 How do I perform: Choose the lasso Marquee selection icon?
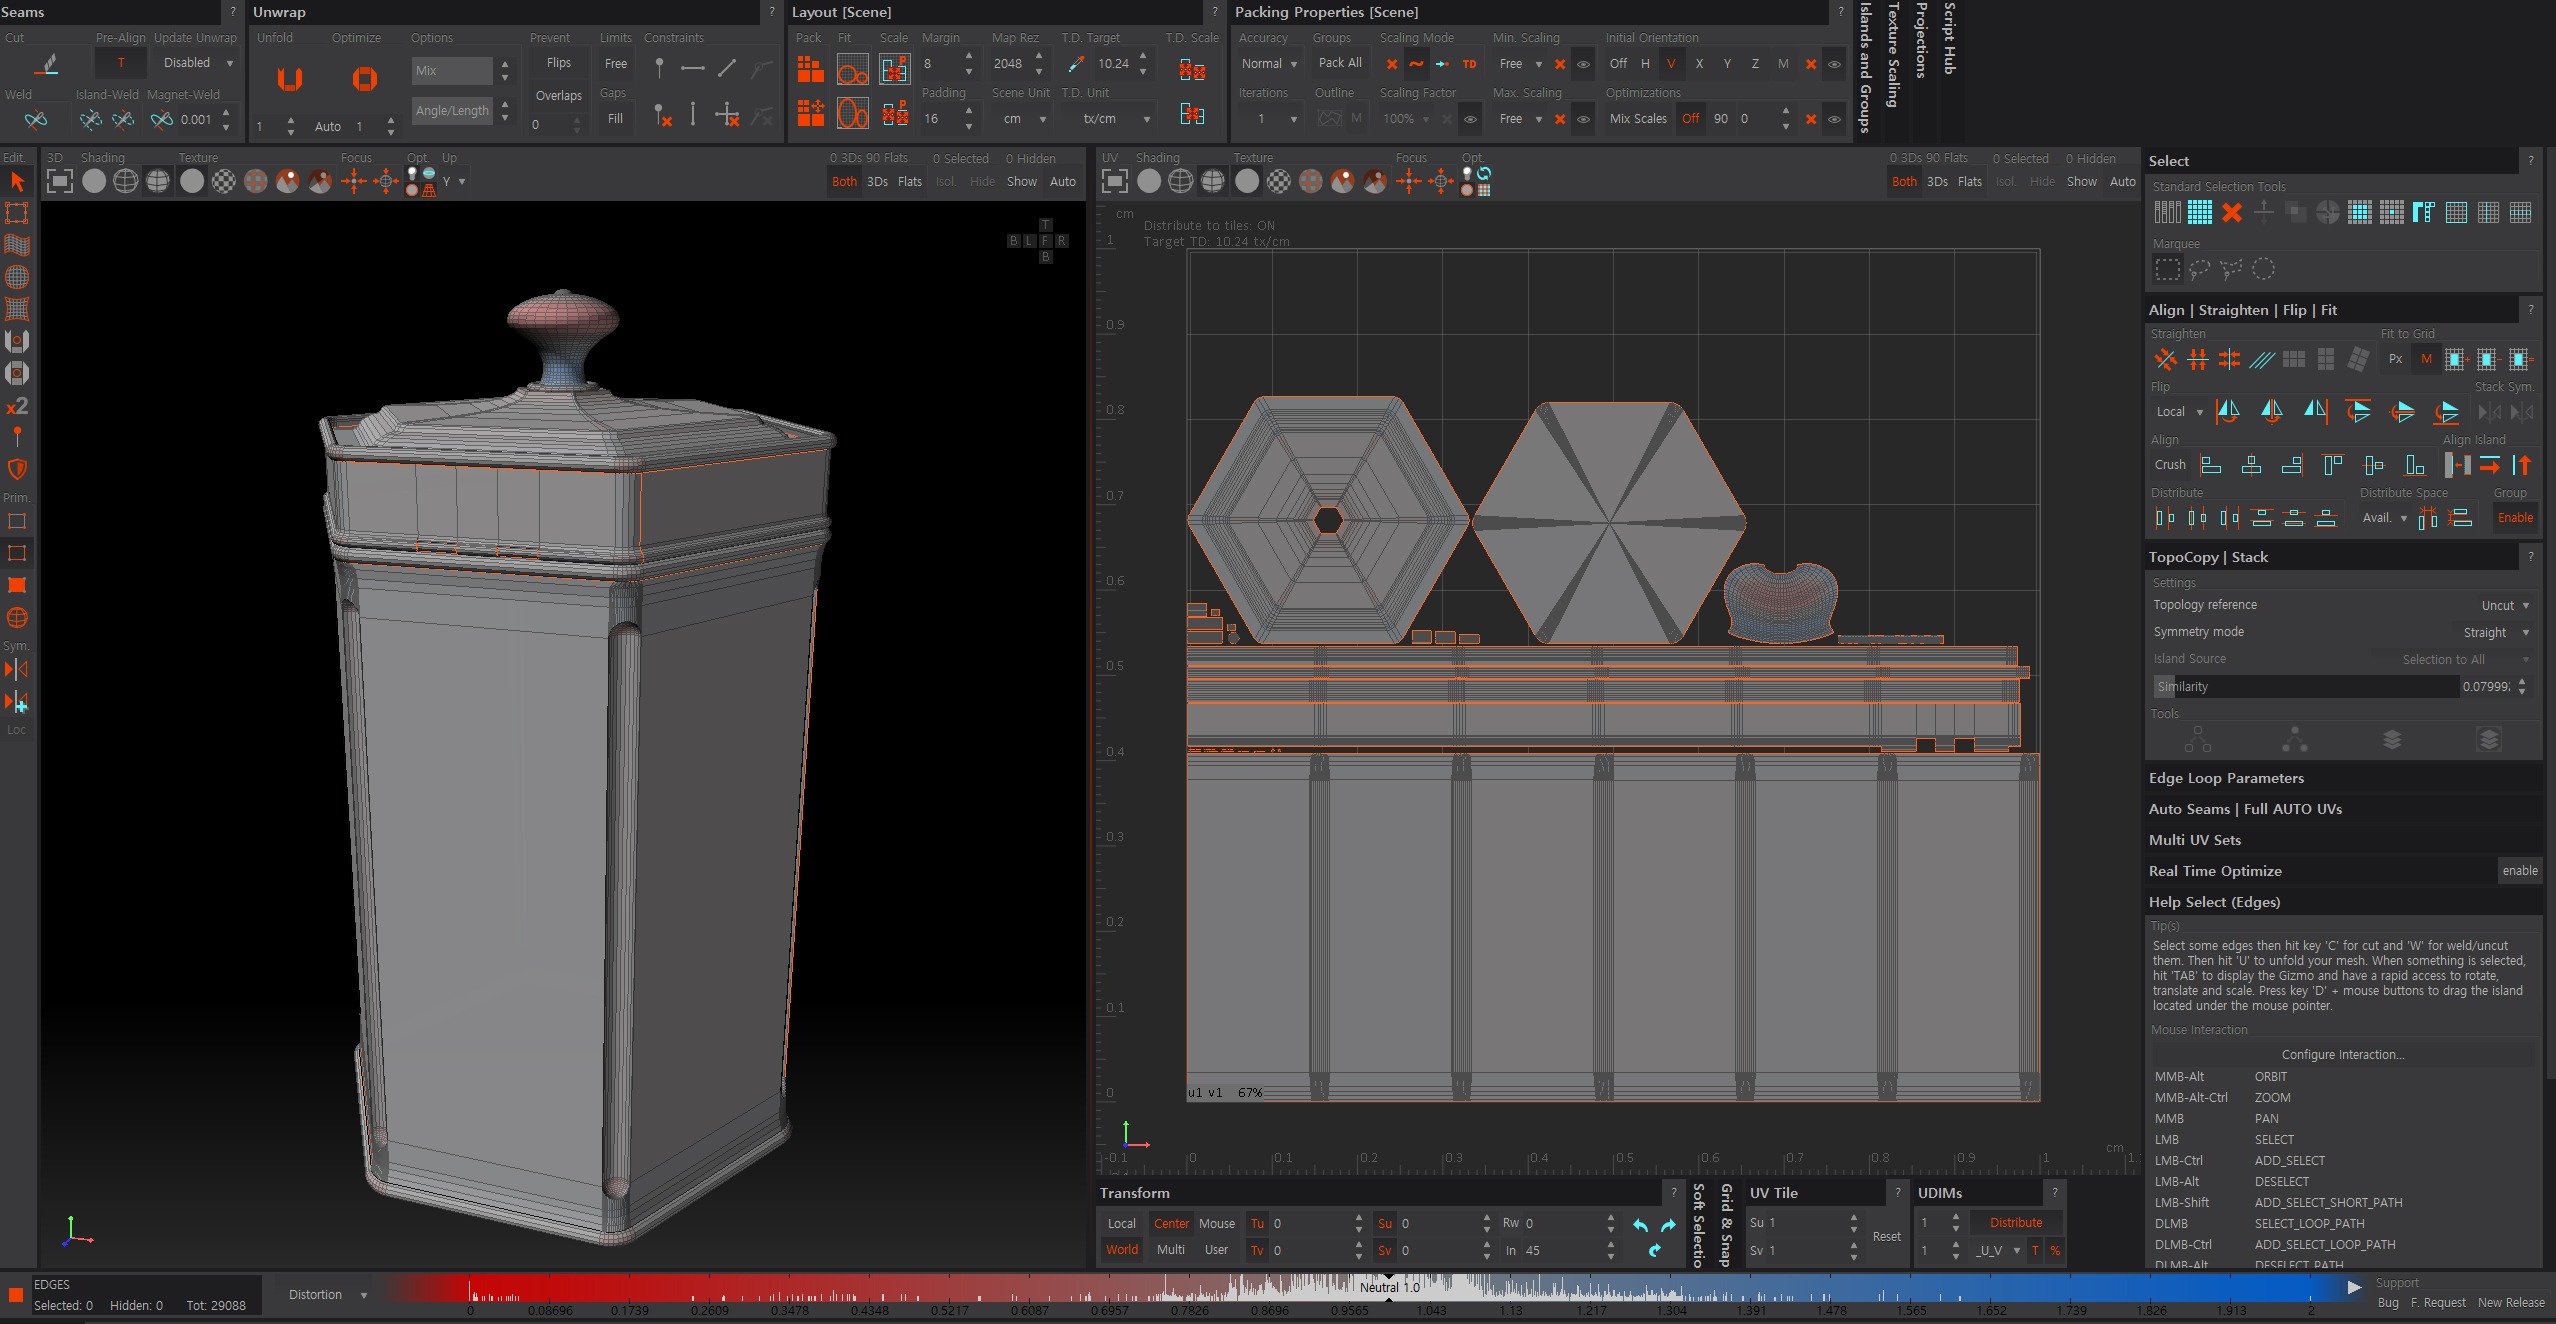click(x=2199, y=270)
